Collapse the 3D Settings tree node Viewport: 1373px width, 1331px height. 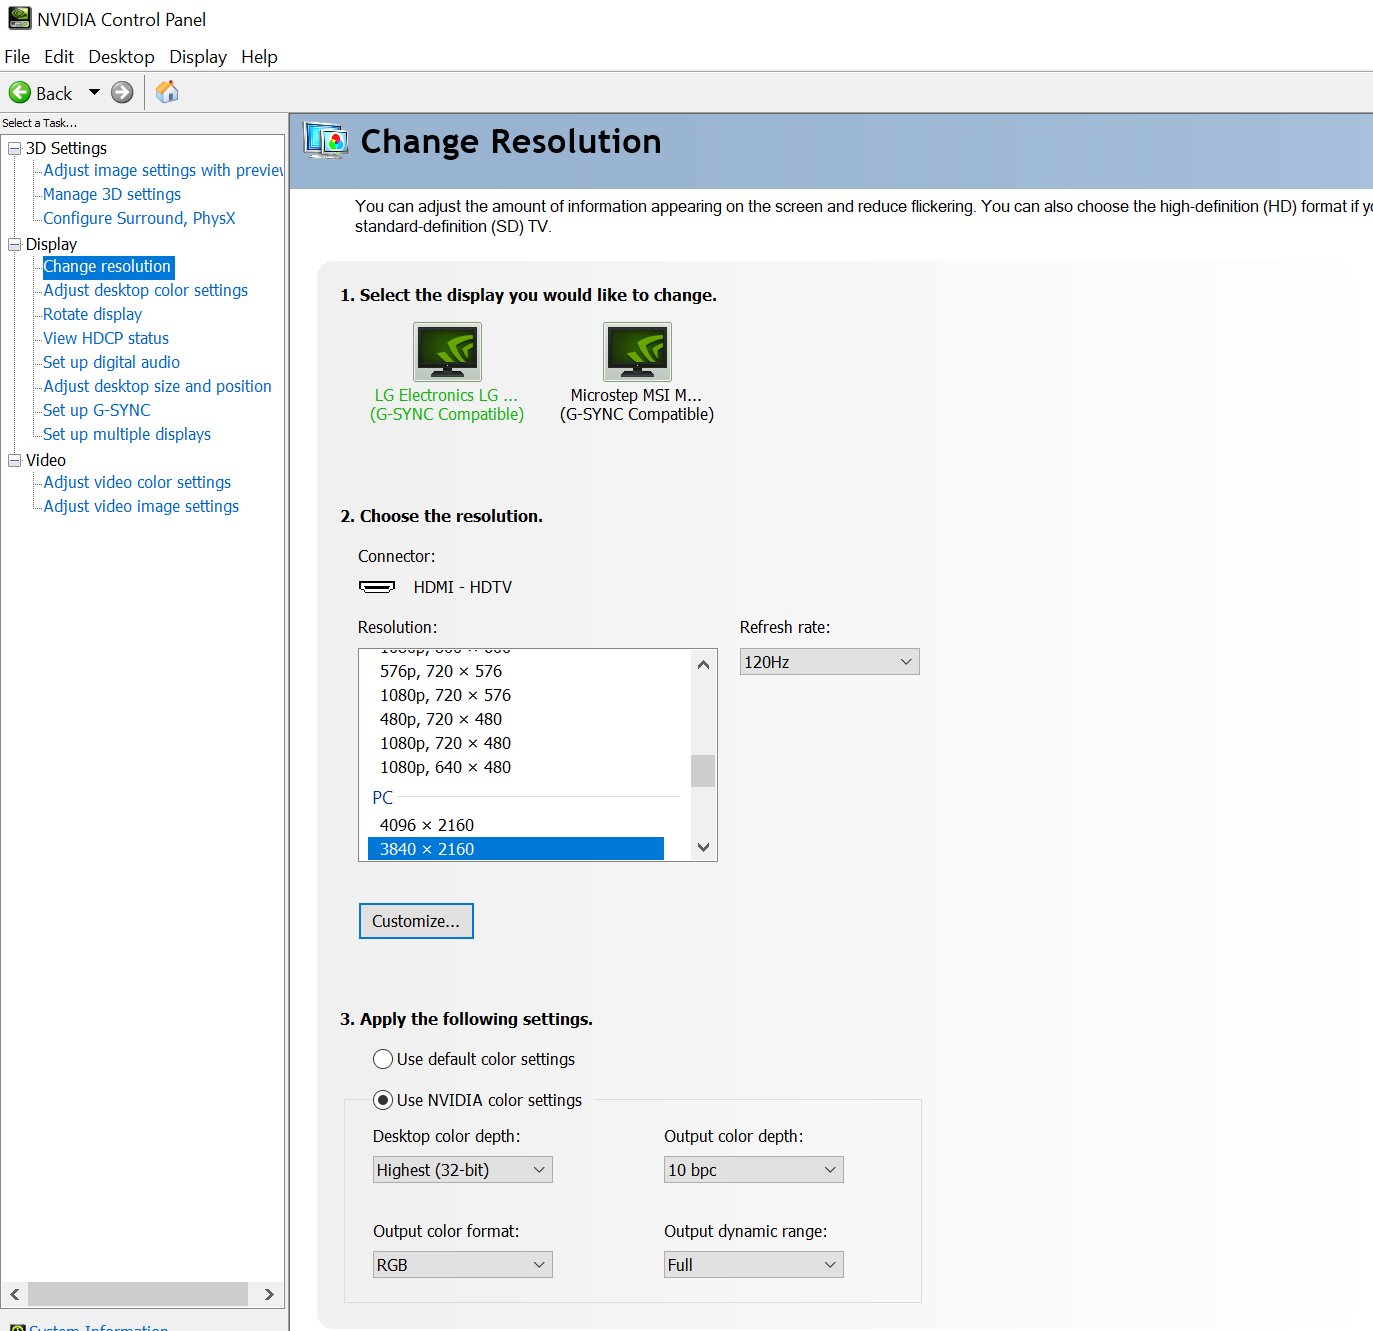point(15,148)
